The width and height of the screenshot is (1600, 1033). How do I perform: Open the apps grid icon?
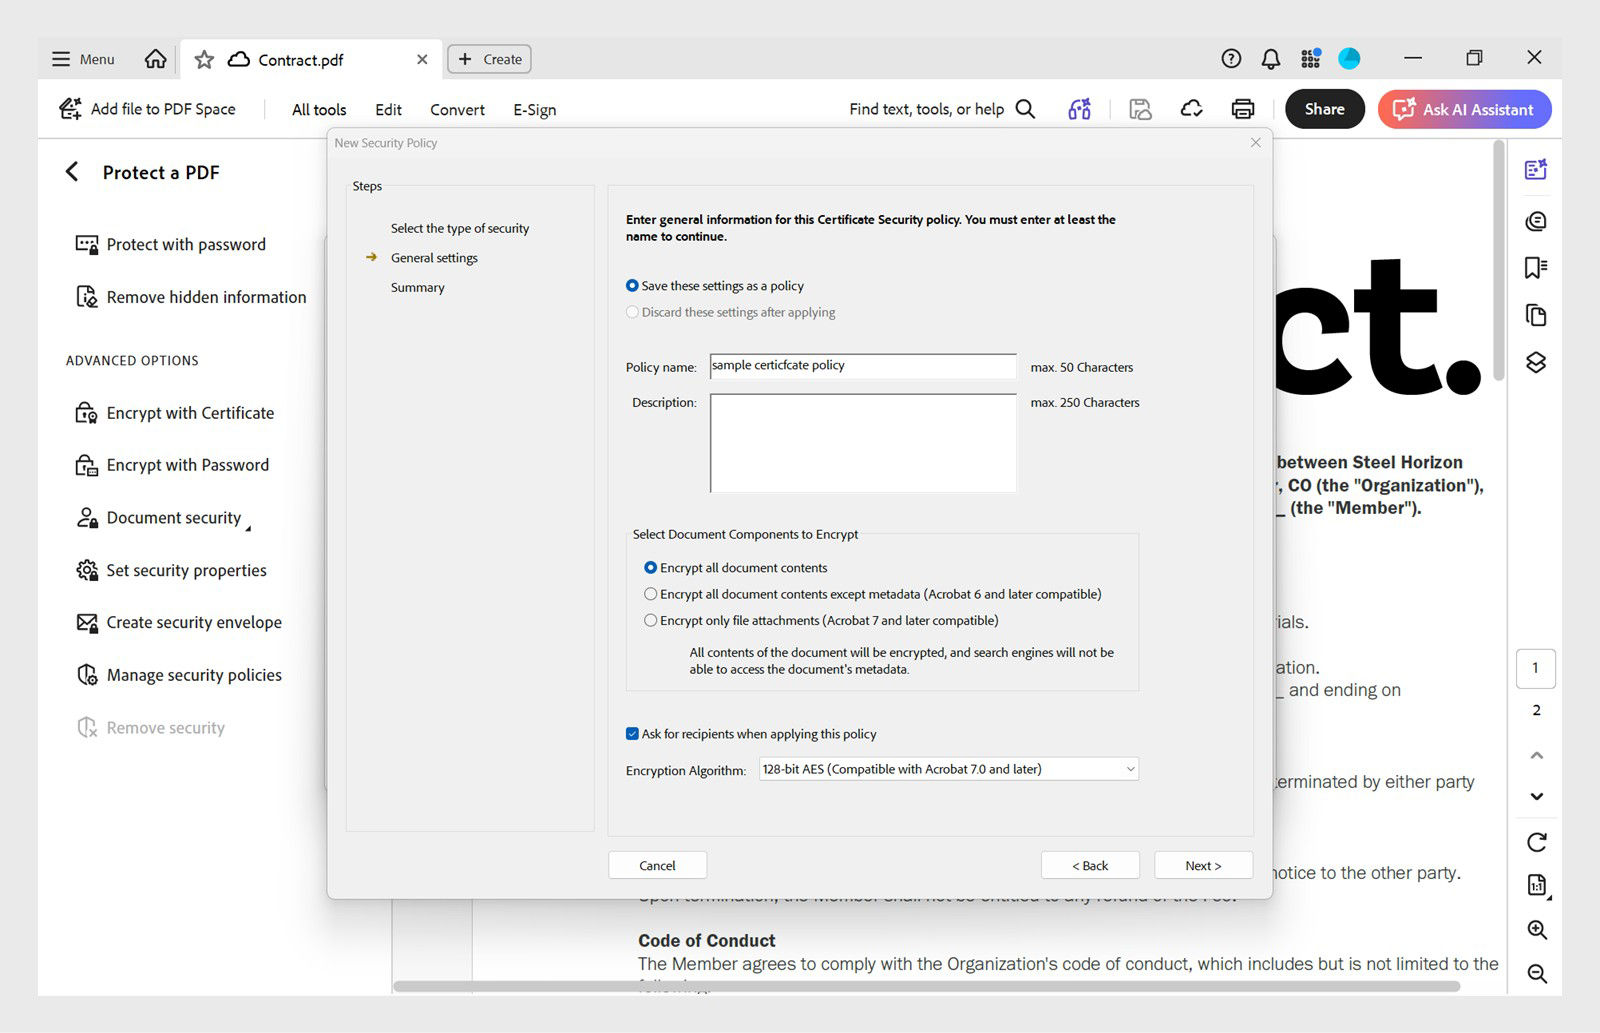click(x=1310, y=59)
